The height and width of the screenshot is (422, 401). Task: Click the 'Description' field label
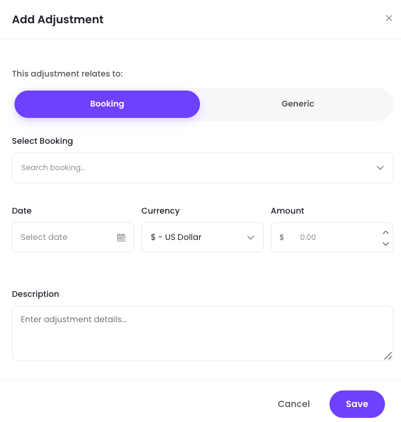(x=35, y=294)
